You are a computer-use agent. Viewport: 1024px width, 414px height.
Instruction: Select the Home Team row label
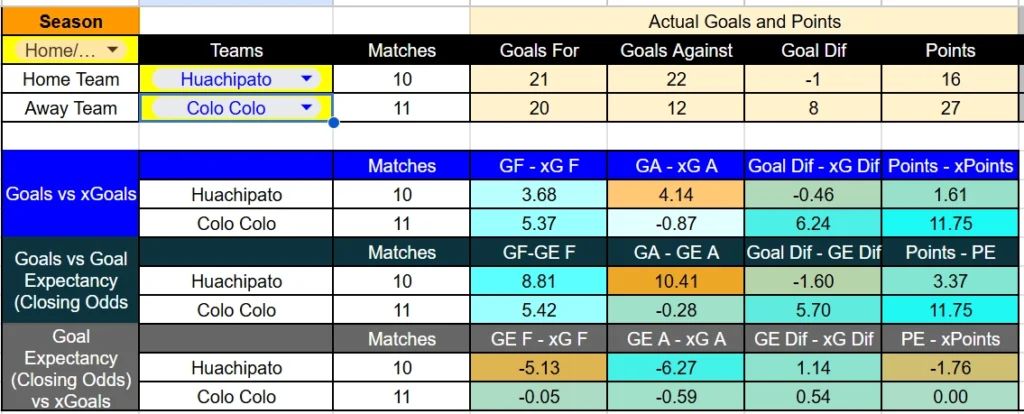pyautogui.click(x=71, y=79)
